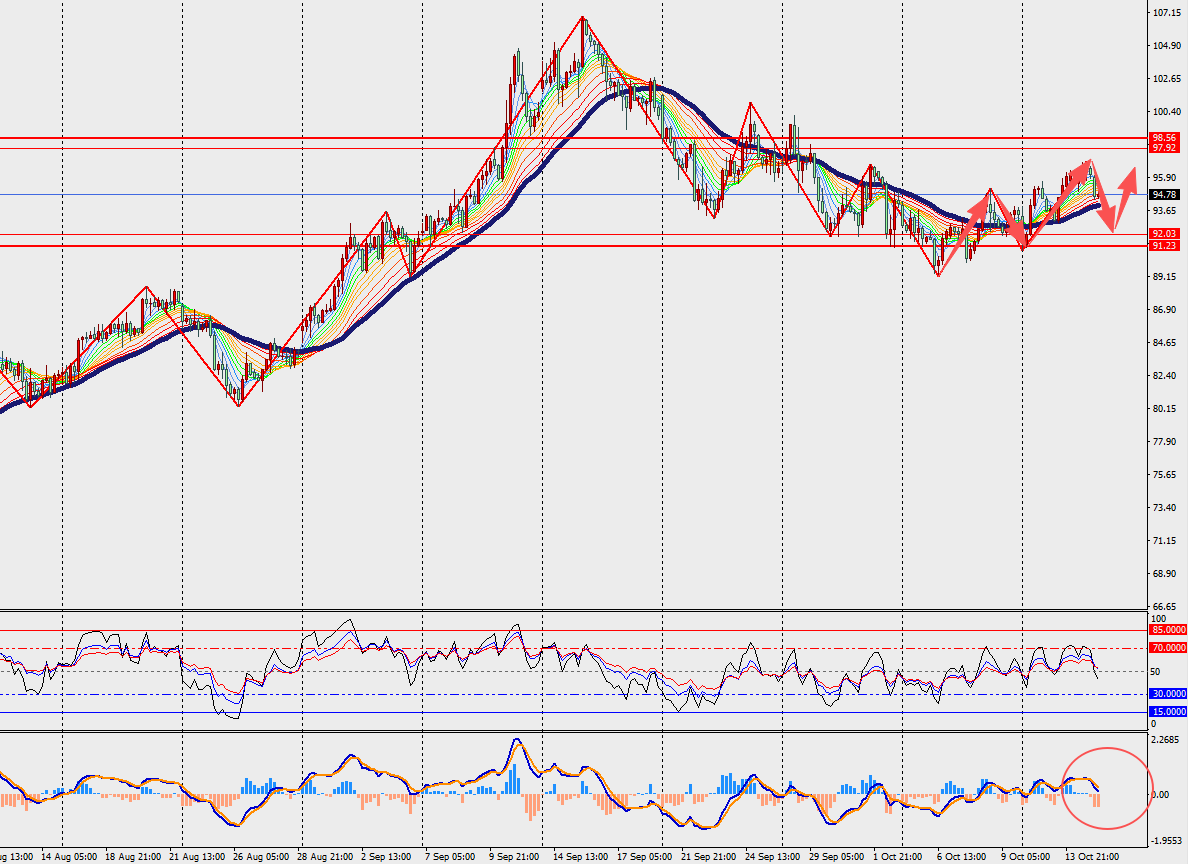Image resolution: width=1189 pixels, height=864 pixels.
Task: Select the oscillator 15.0000 oversold level label
Action: (1169, 712)
